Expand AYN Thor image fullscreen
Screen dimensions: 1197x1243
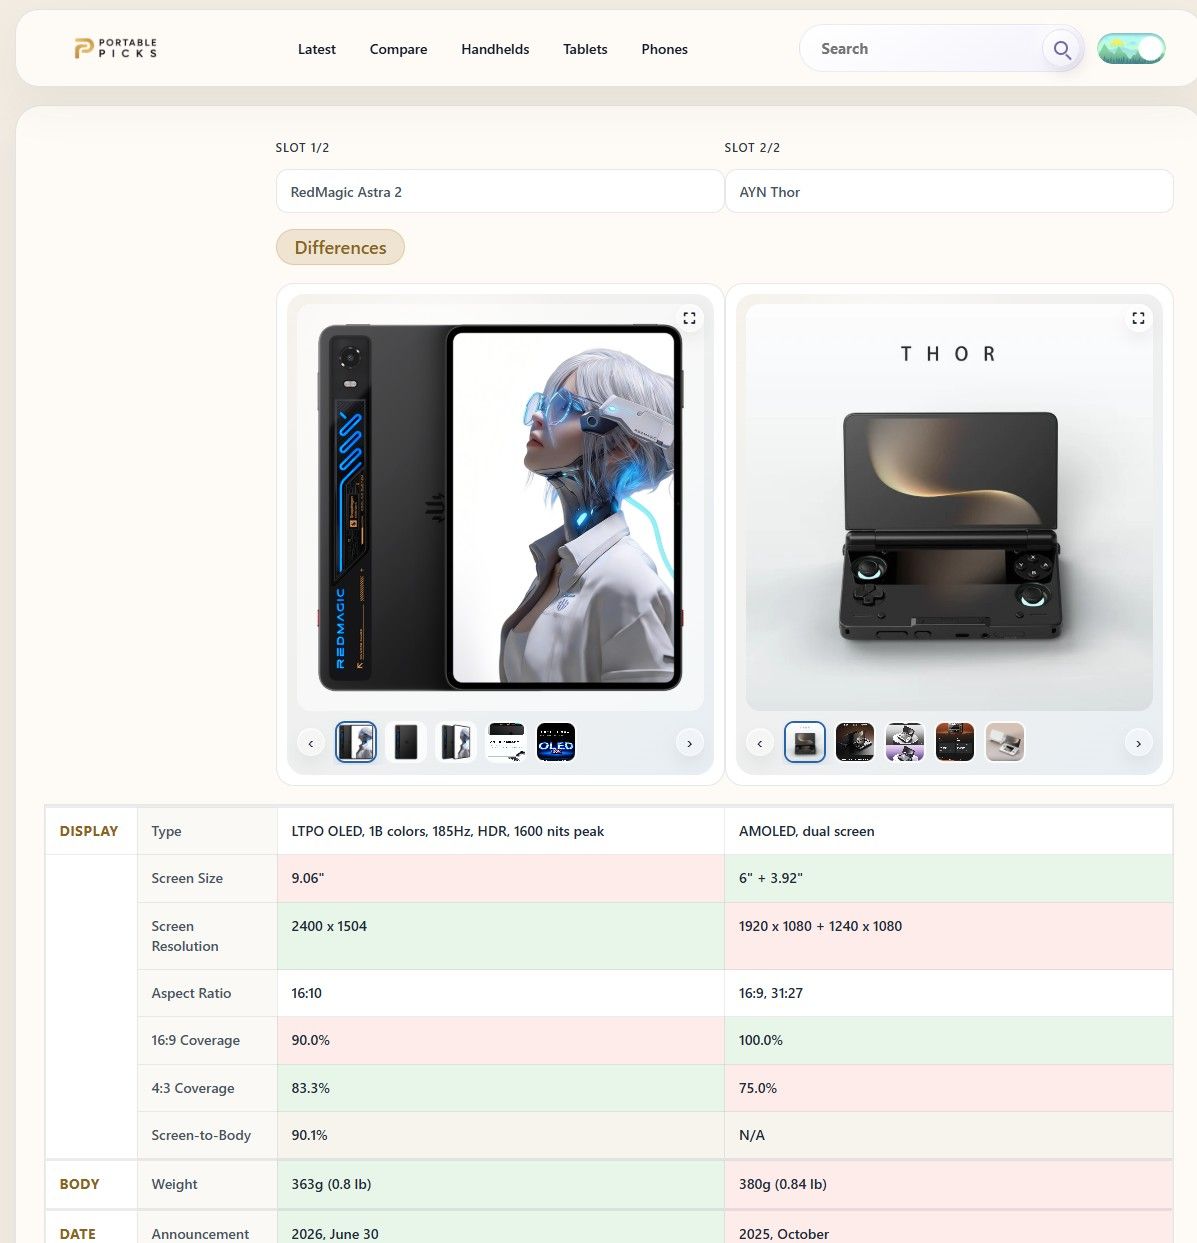pyautogui.click(x=1138, y=318)
